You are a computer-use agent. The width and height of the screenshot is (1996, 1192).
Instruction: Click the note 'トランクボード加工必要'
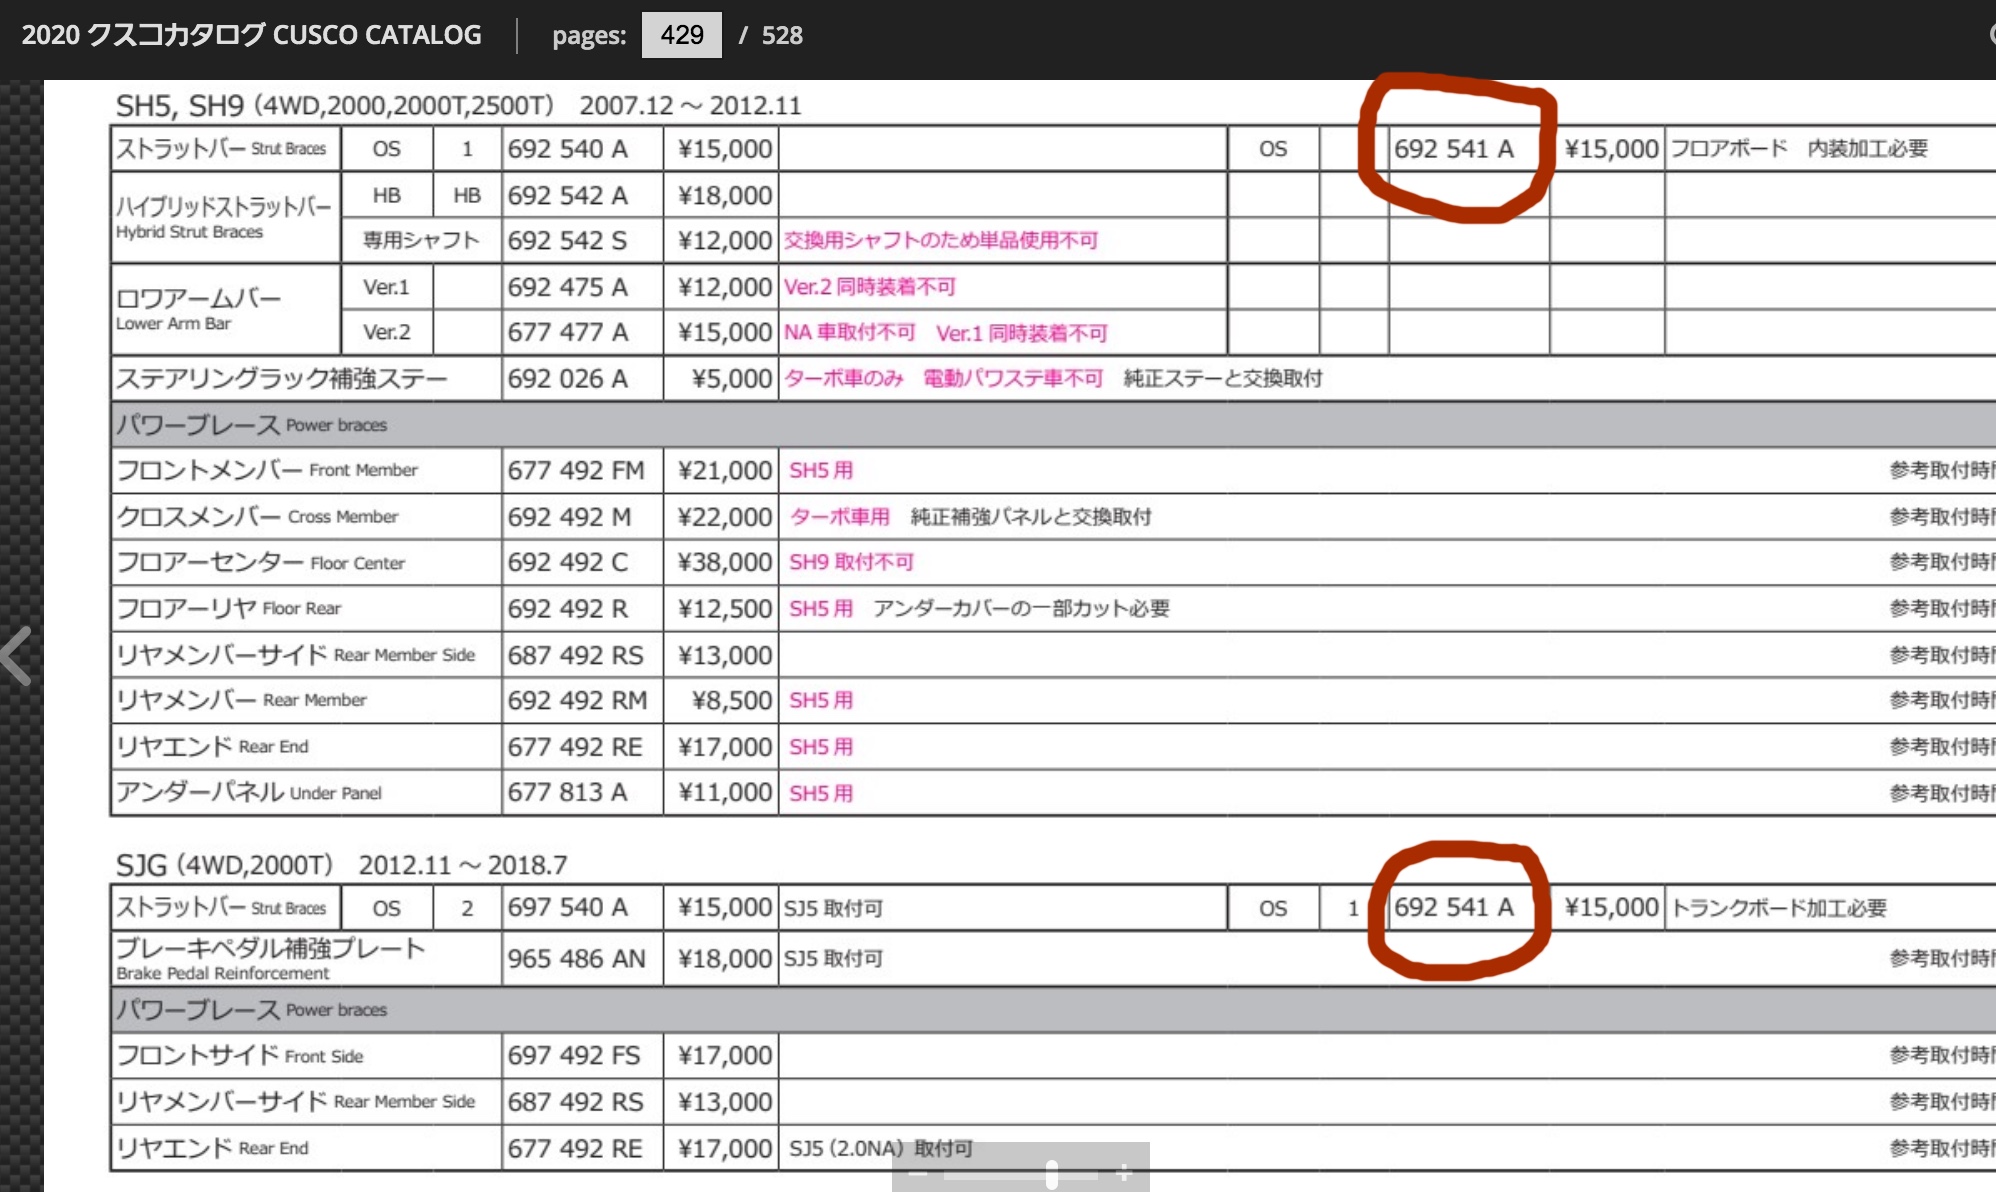coord(1779,907)
